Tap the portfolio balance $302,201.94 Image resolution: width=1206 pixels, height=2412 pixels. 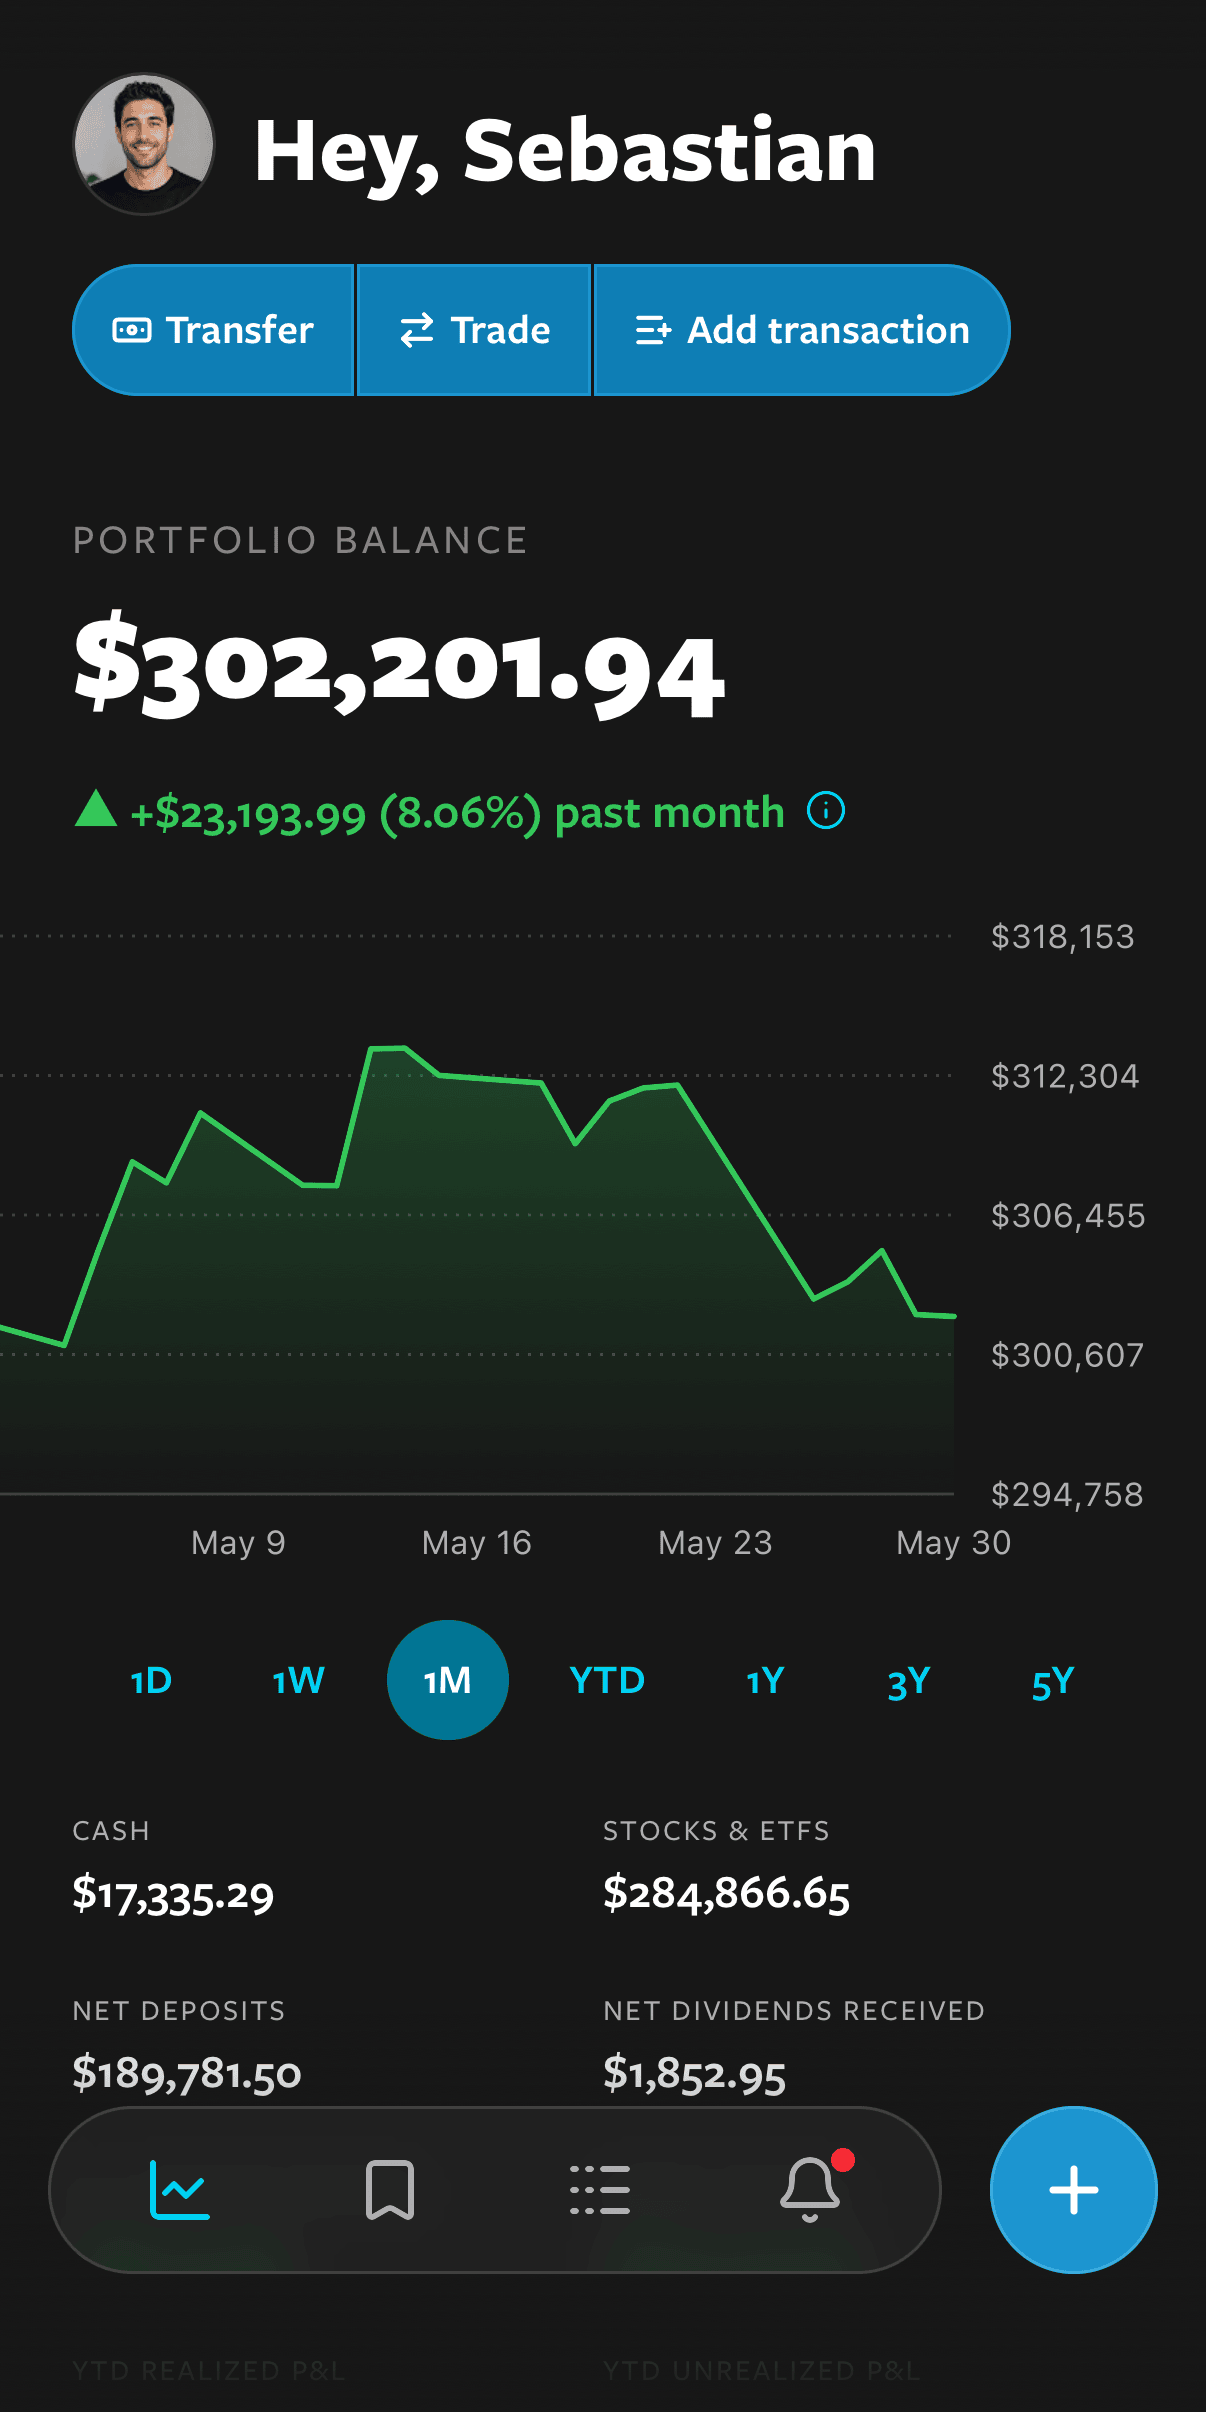(399, 666)
